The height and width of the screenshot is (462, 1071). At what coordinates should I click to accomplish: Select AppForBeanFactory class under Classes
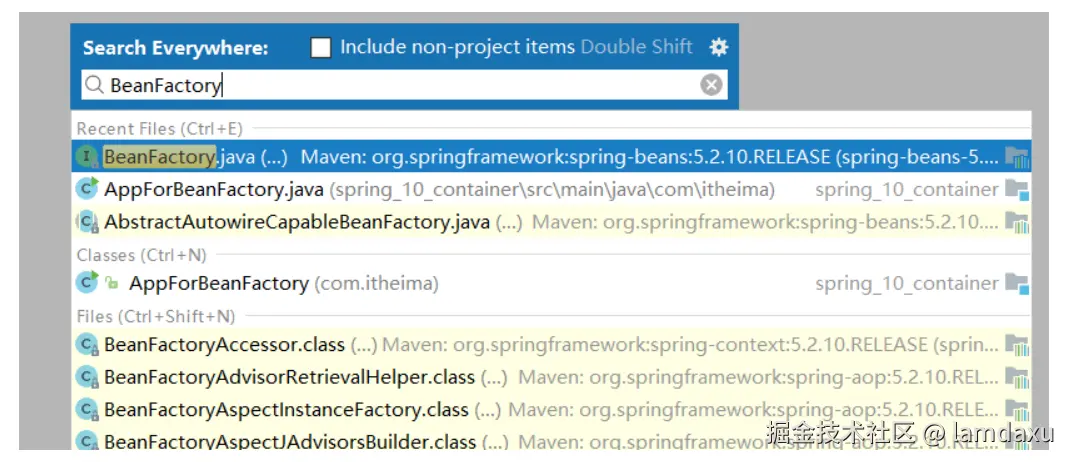(x=218, y=283)
